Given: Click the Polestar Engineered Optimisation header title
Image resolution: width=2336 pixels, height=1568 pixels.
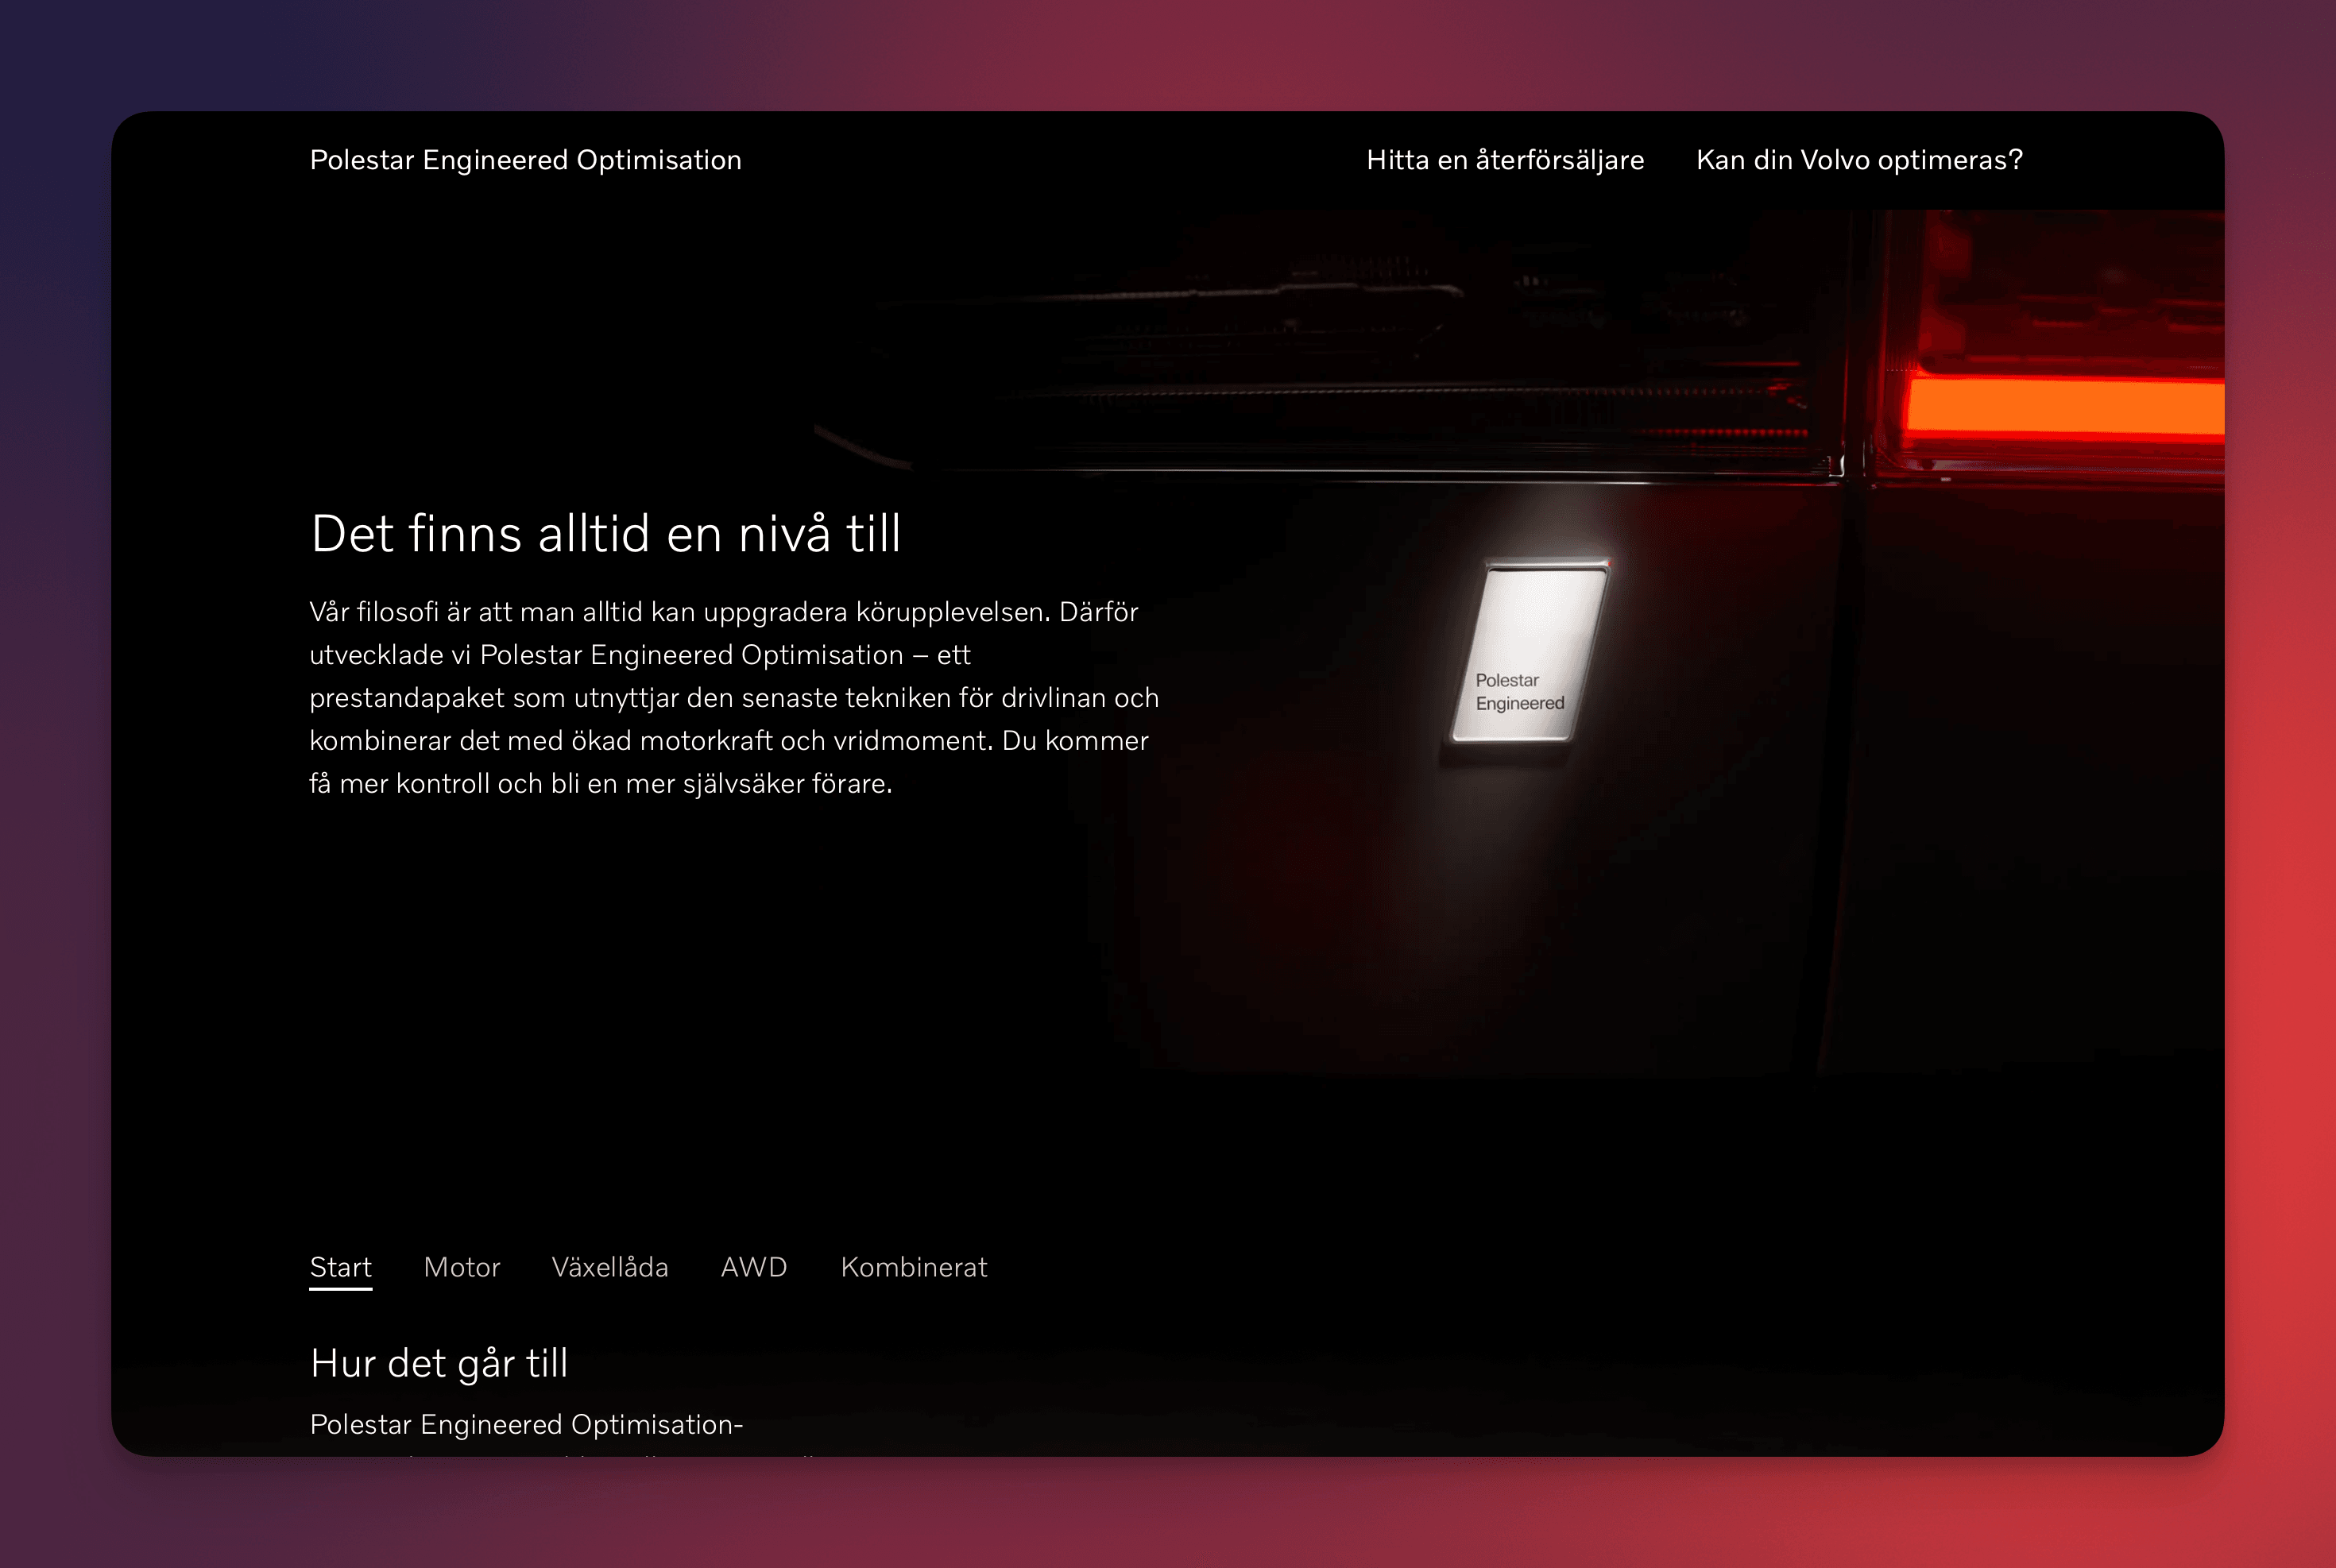Looking at the screenshot, I should click(525, 160).
